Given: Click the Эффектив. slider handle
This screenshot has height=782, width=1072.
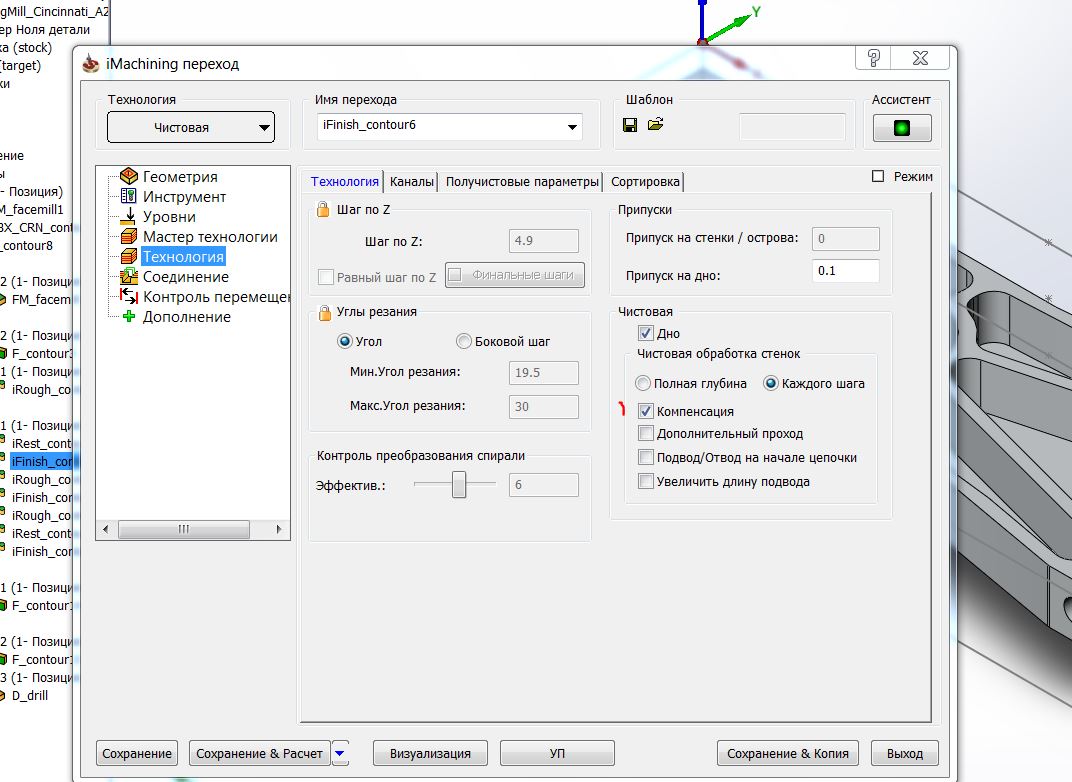Looking at the screenshot, I should (x=459, y=484).
